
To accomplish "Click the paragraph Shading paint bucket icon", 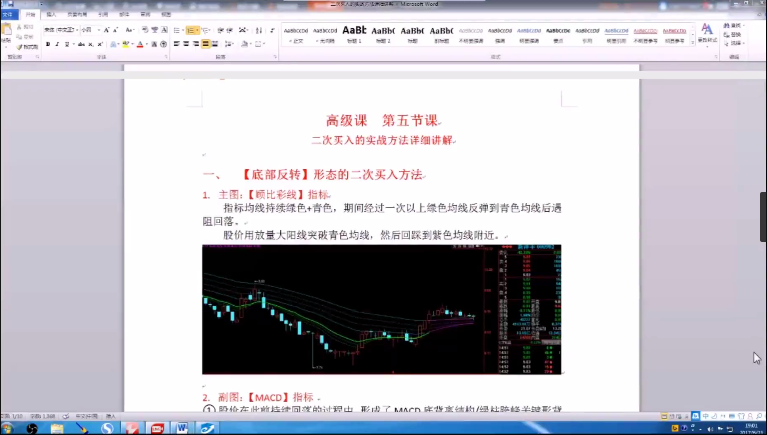I will click(244, 44).
